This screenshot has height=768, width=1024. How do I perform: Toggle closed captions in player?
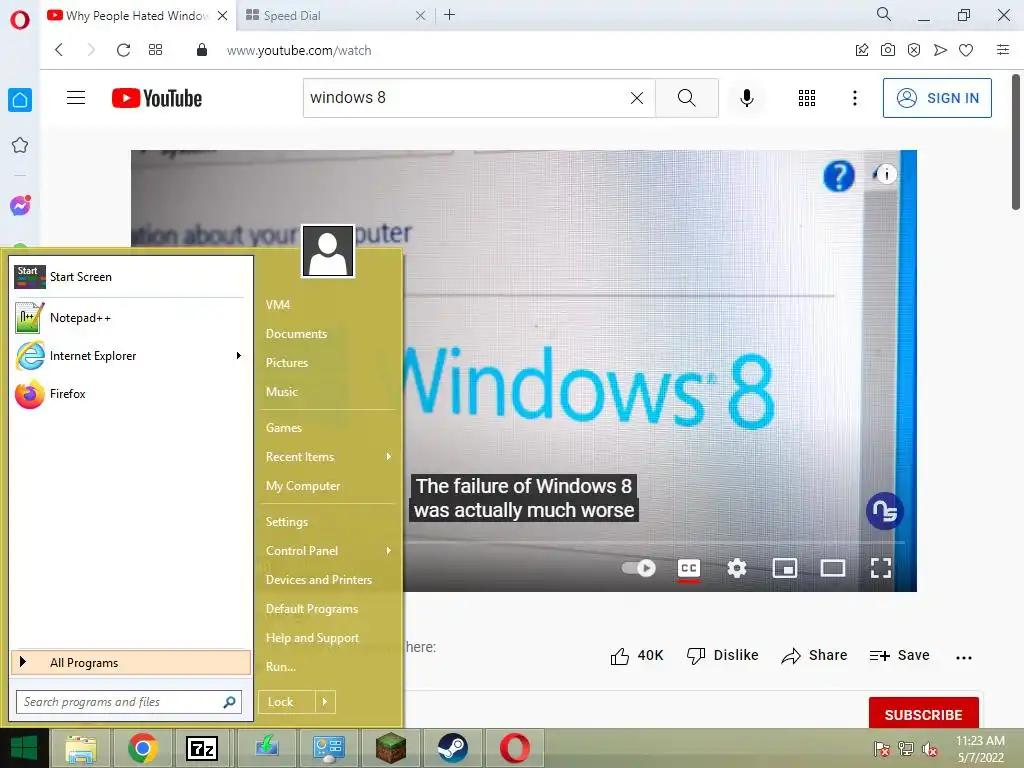click(688, 568)
